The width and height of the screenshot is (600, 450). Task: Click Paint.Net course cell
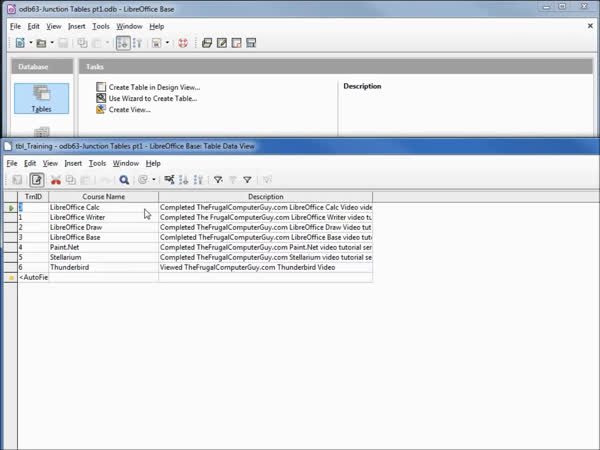[x=104, y=247]
